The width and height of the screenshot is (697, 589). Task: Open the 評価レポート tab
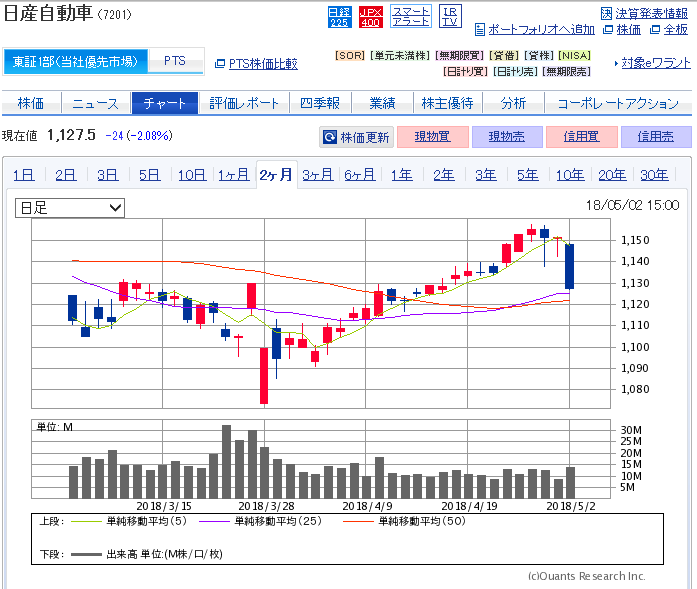pyautogui.click(x=244, y=103)
